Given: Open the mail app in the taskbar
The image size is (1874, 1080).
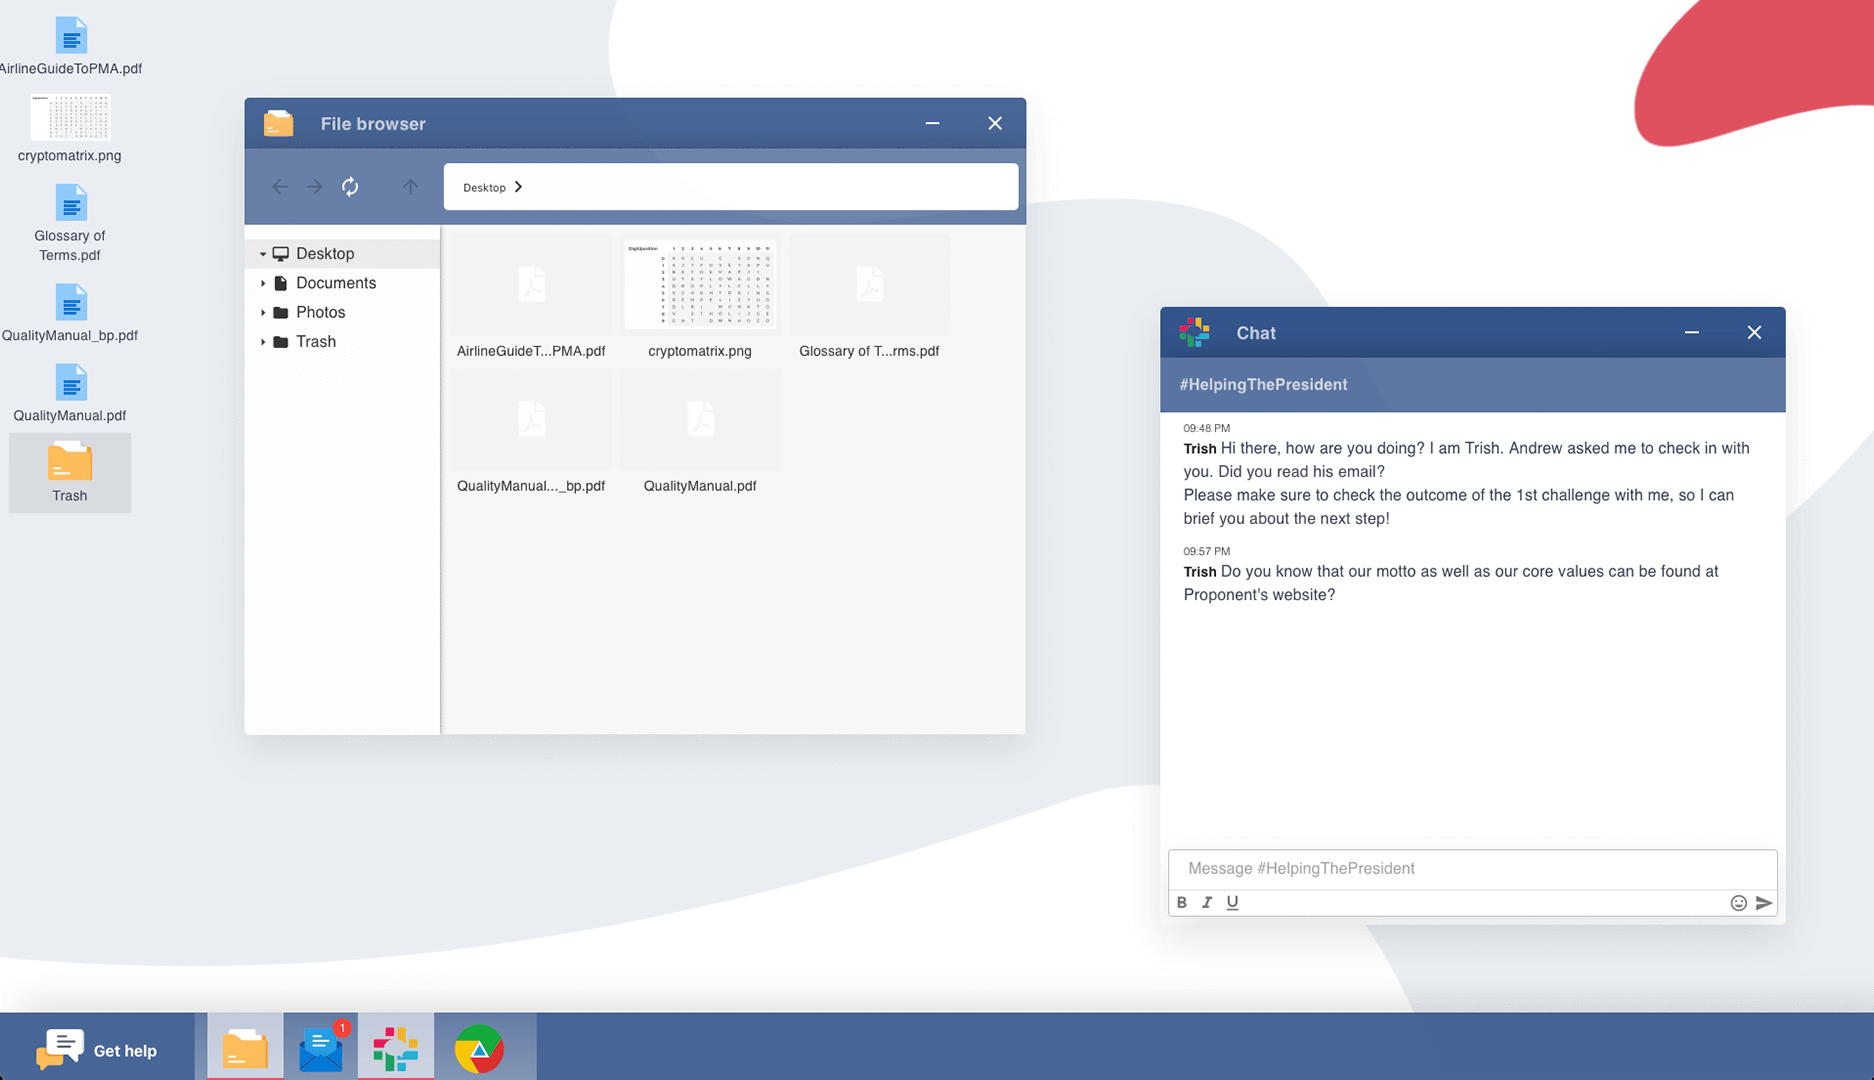Looking at the screenshot, I should [321, 1048].
